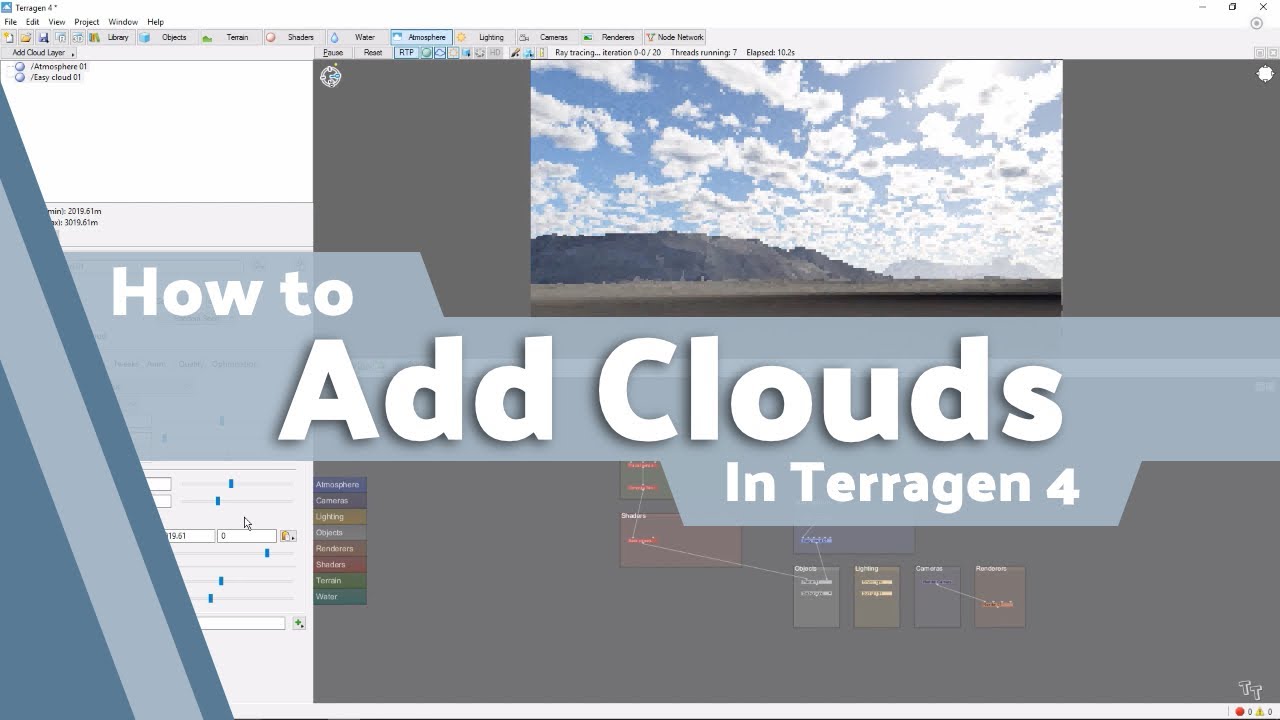Click Cameras in the node palette
Image resolution: width=1280 pixels, height=720 pixels.
click(x=340, y=501)
